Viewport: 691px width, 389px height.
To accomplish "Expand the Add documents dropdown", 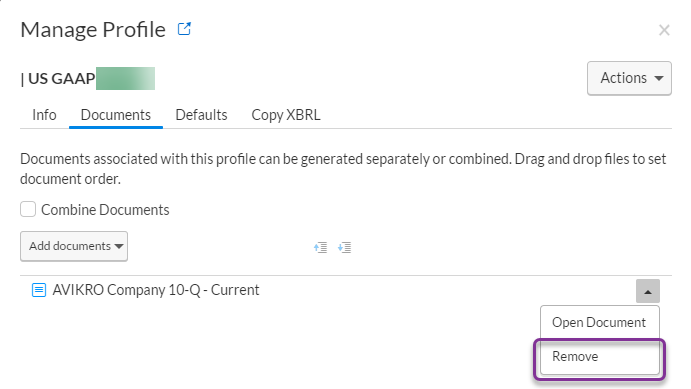I will click(x=74, y=246).
